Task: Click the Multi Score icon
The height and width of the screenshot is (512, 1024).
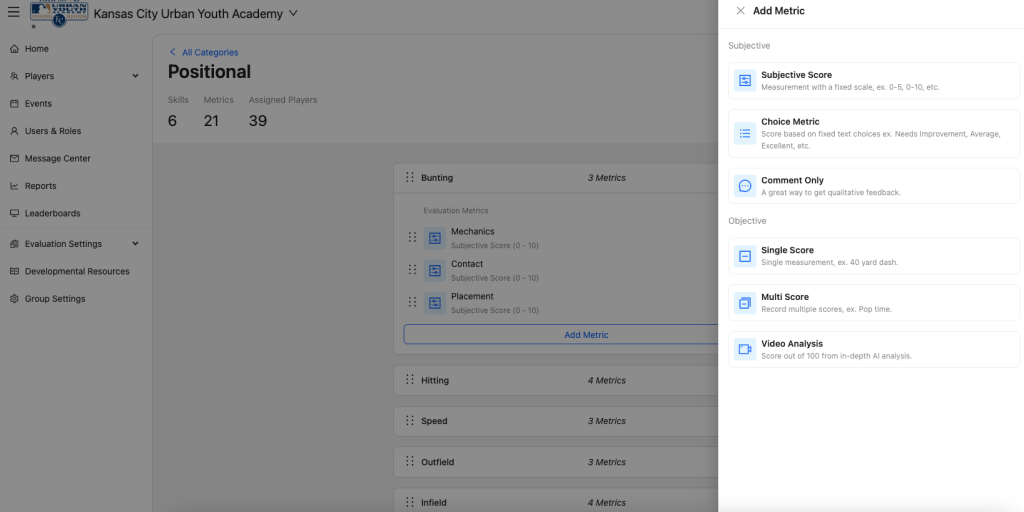Action: click(x=745, y=303)
